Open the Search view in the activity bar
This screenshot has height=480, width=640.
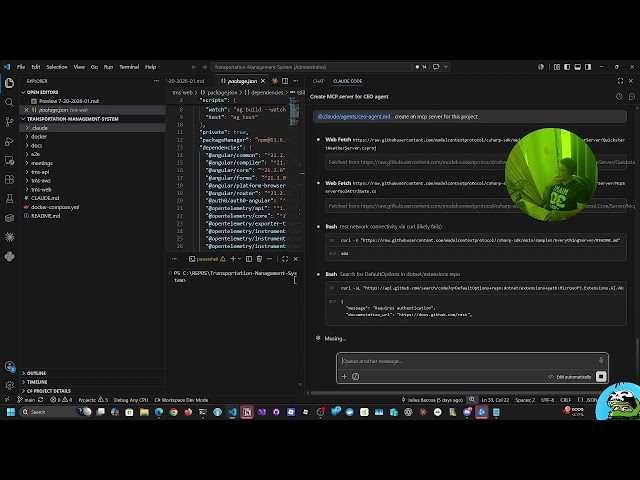click(9, 102)
